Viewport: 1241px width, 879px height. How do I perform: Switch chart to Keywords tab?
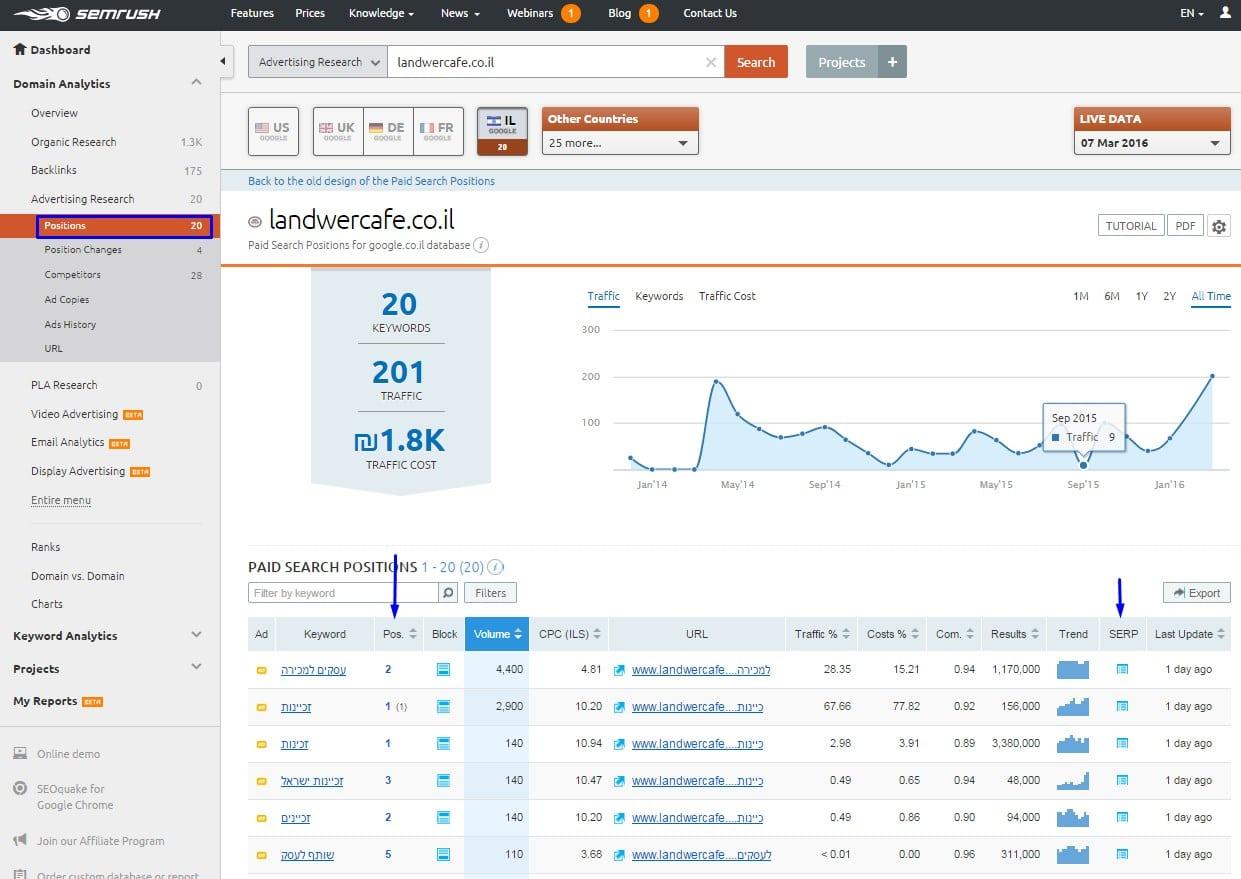point(659,296)
